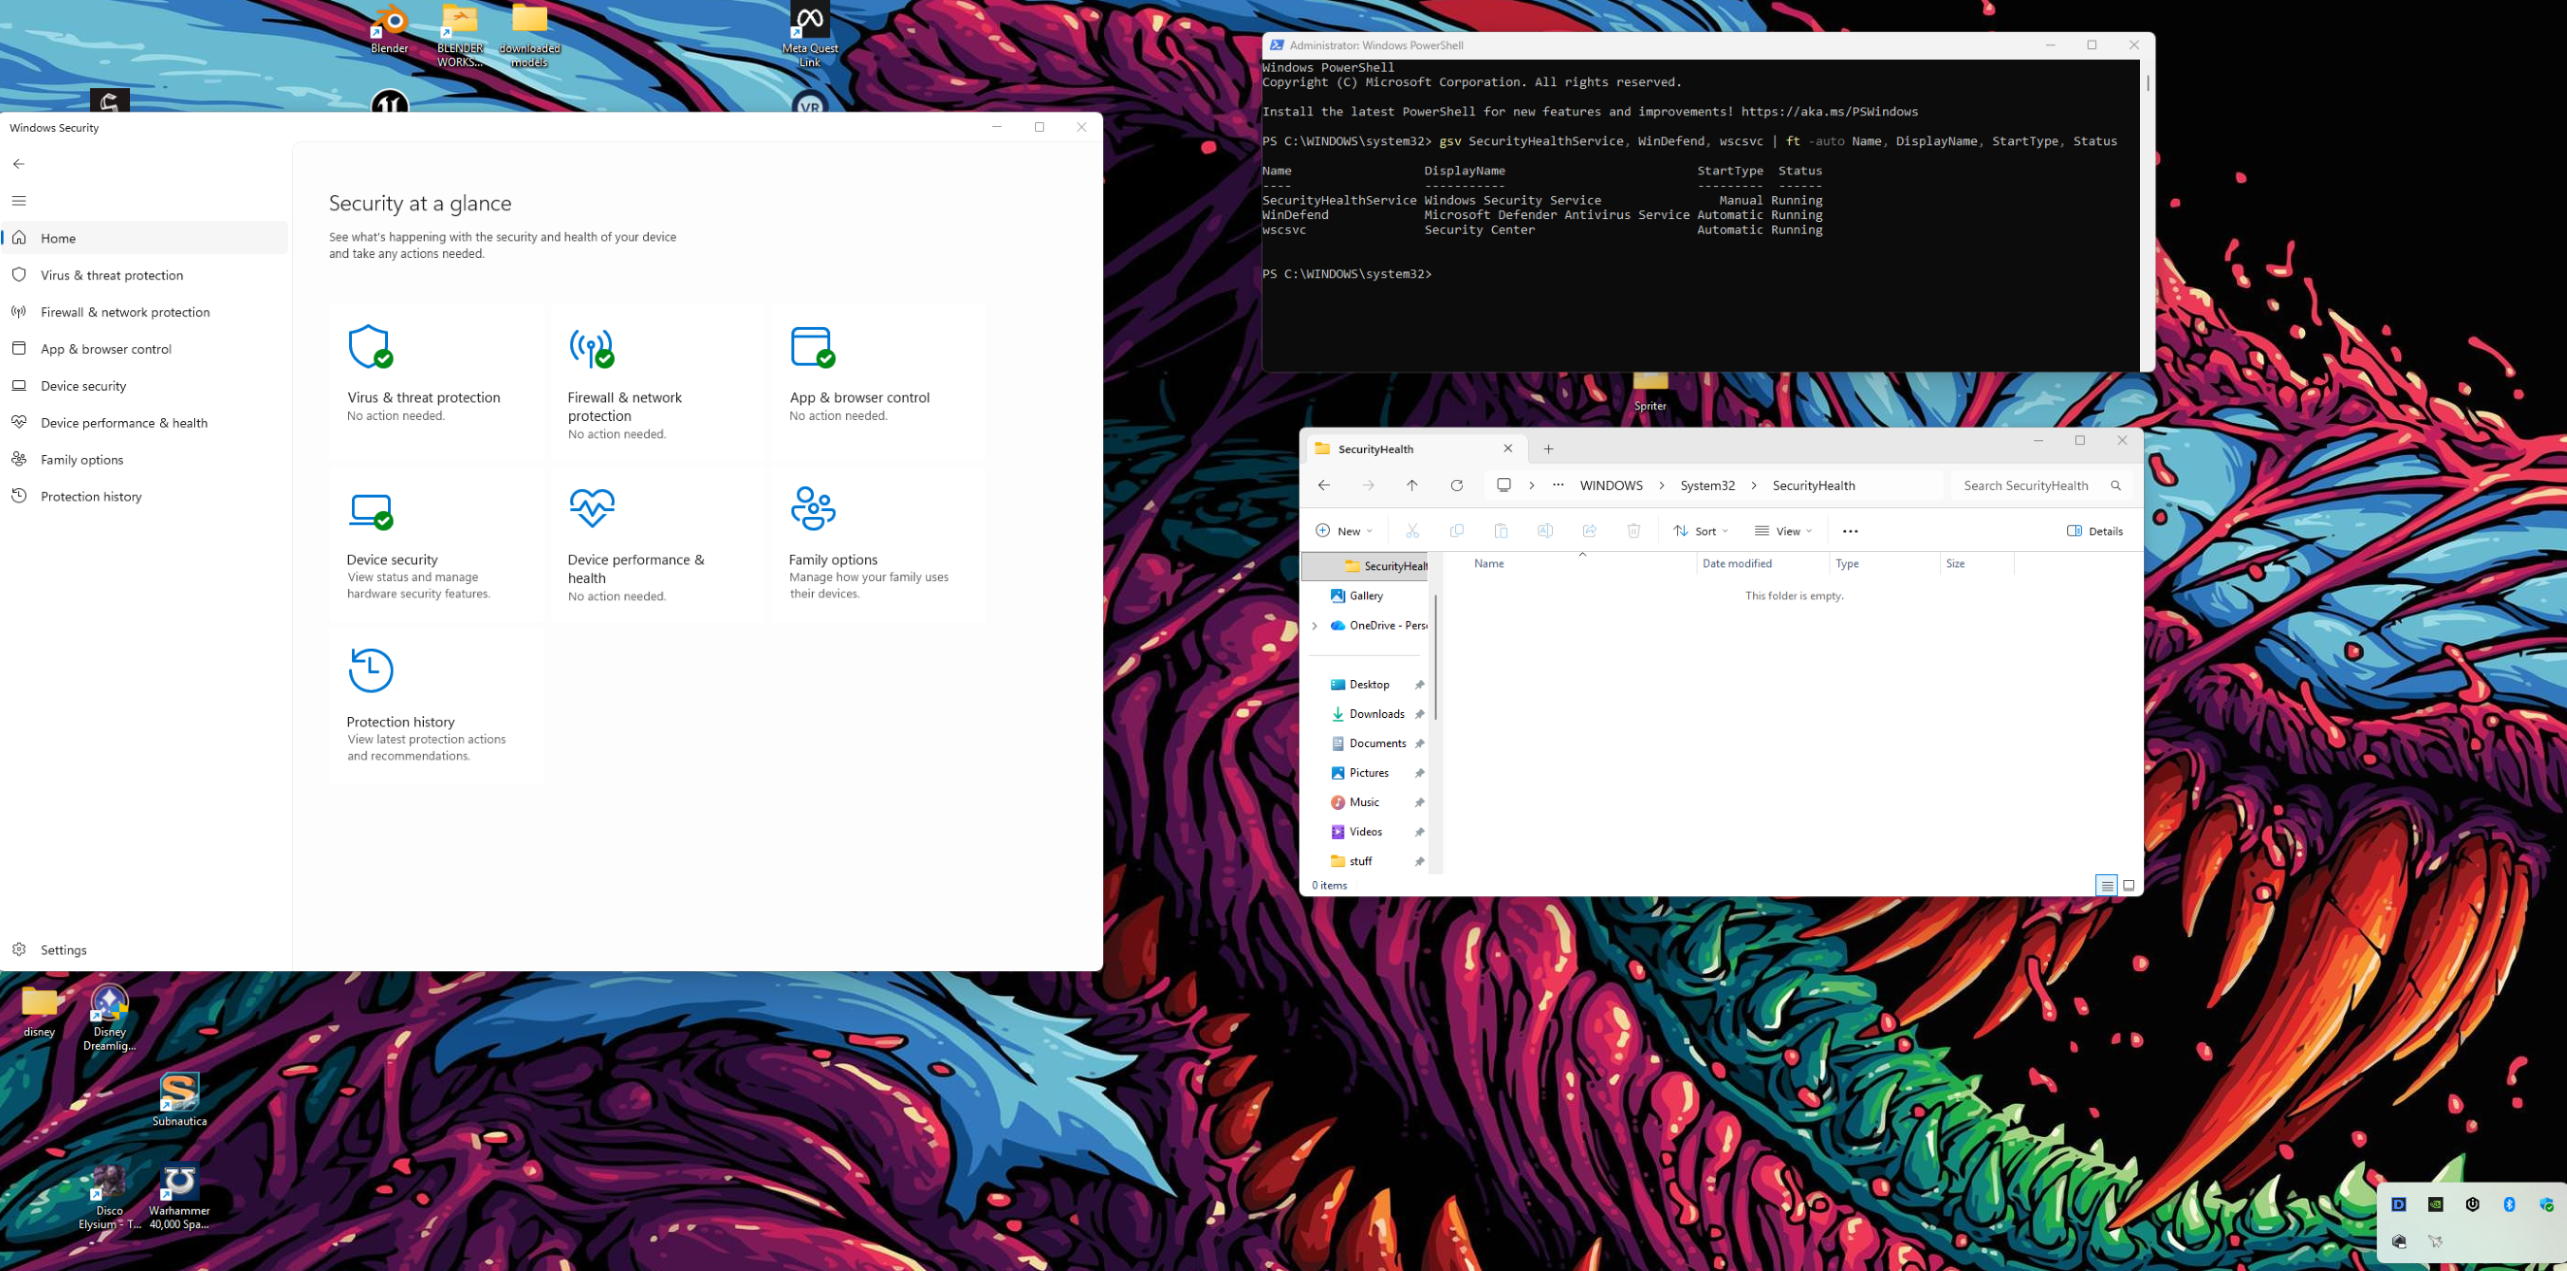Switch to large thumbnails view button
This screenshot has height=1271, width=2567.
(x=2129, y=886)
